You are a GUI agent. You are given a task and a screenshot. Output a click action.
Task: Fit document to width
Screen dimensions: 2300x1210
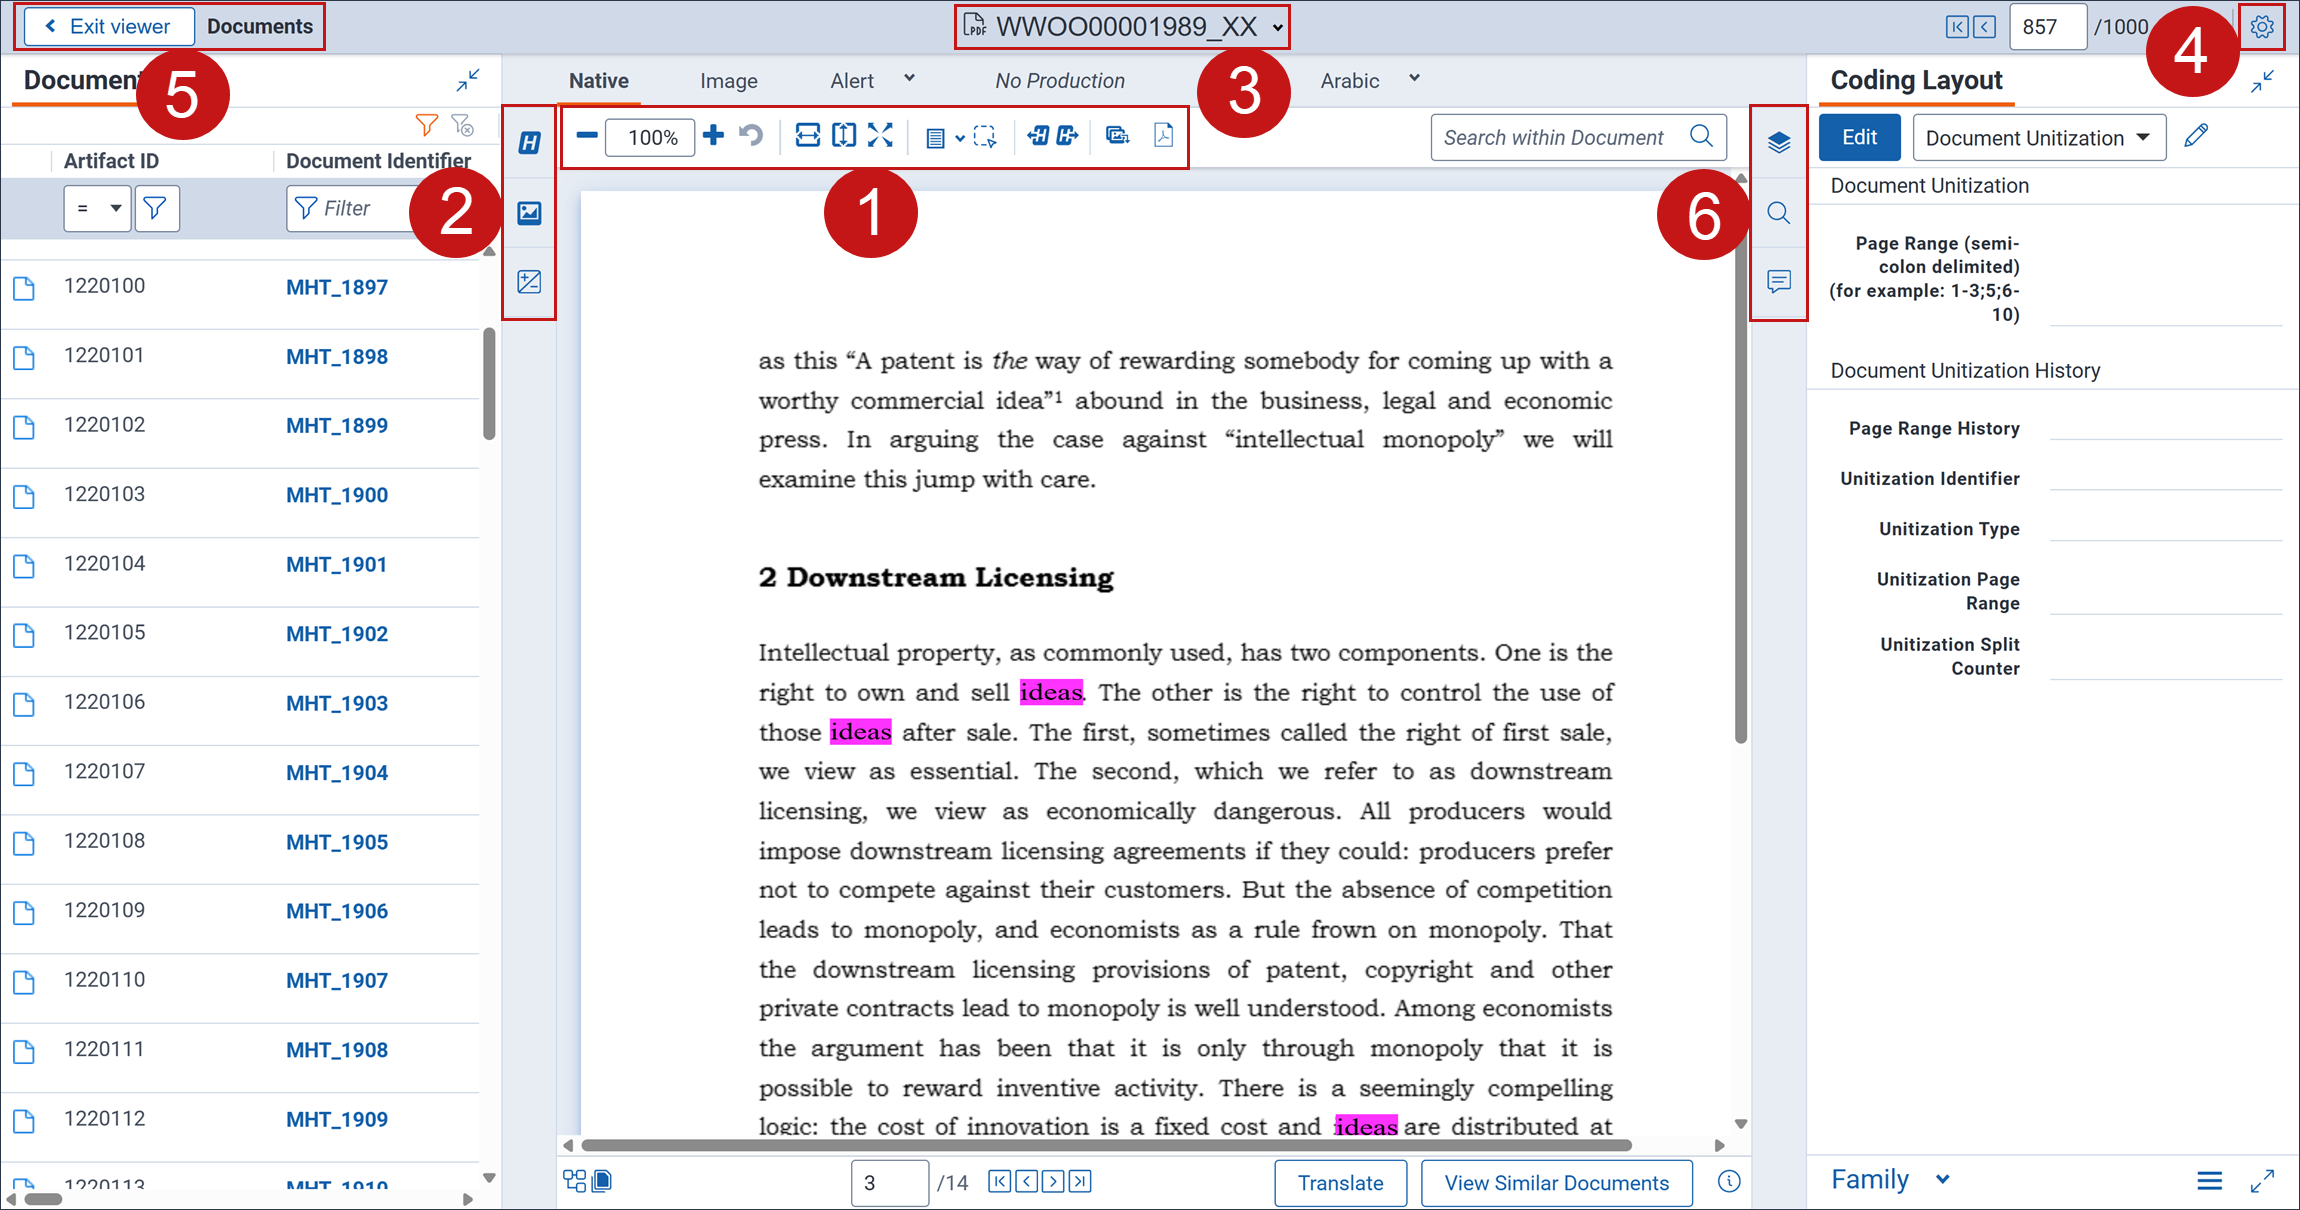[807, 136]
